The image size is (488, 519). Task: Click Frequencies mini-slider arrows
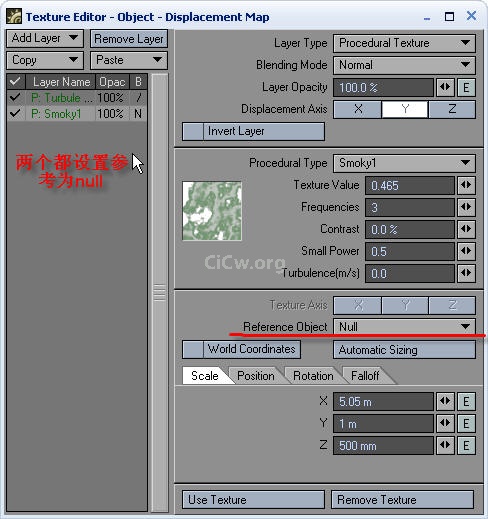coord(466,207)
